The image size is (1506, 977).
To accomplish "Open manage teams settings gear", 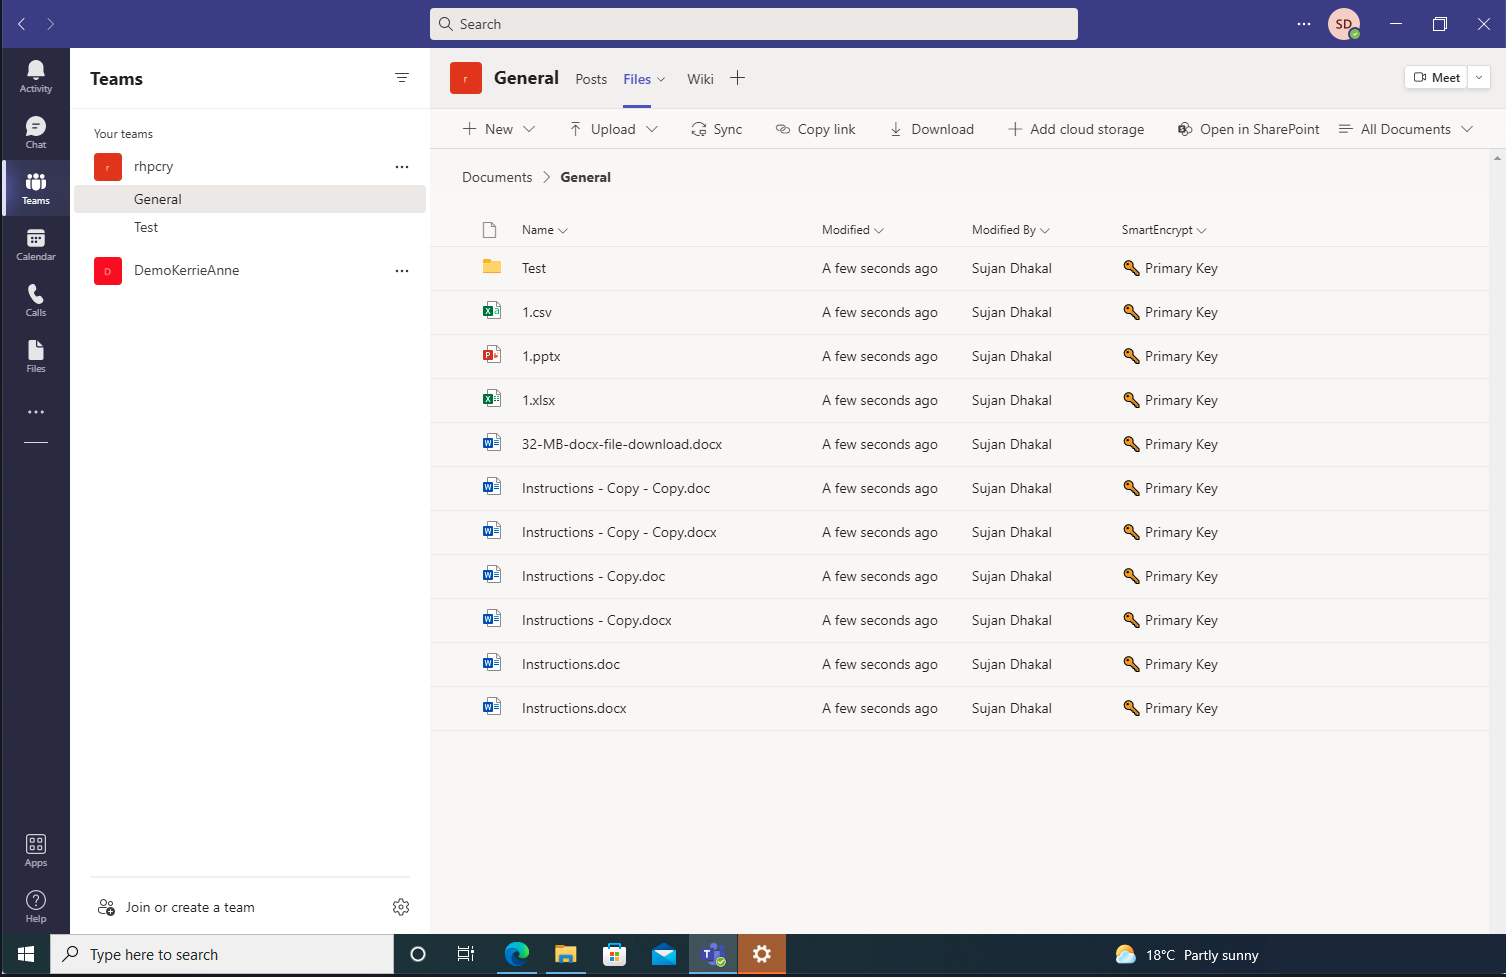I will 401,907.
